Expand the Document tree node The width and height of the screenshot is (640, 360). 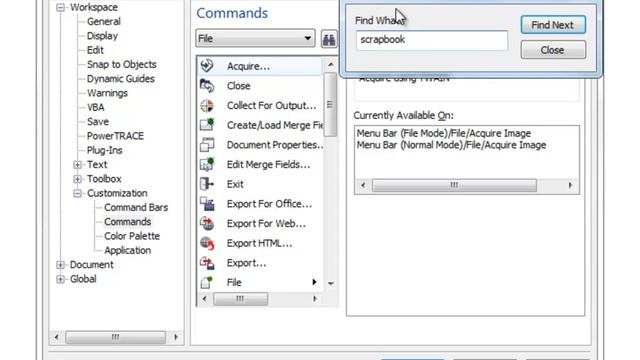tap(60, 265)
